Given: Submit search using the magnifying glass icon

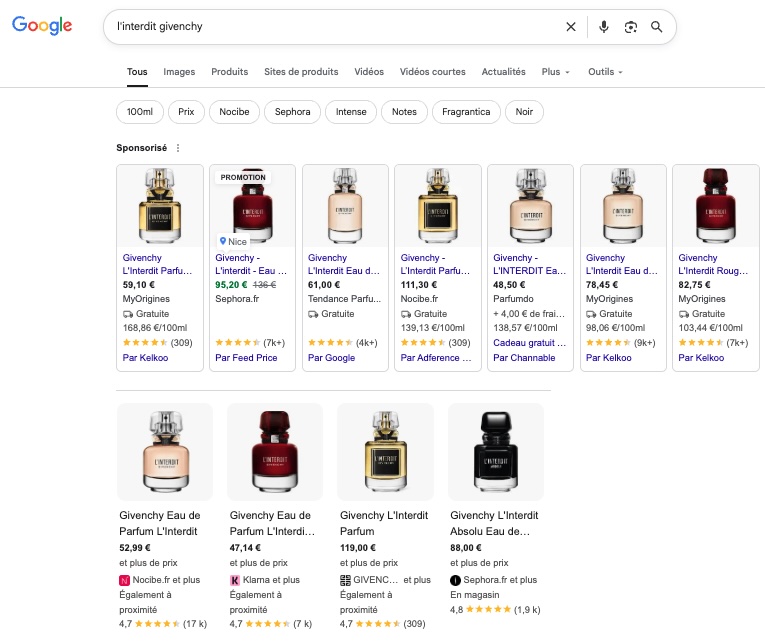Looking at the screenshot, I should [x=657, y=27].
